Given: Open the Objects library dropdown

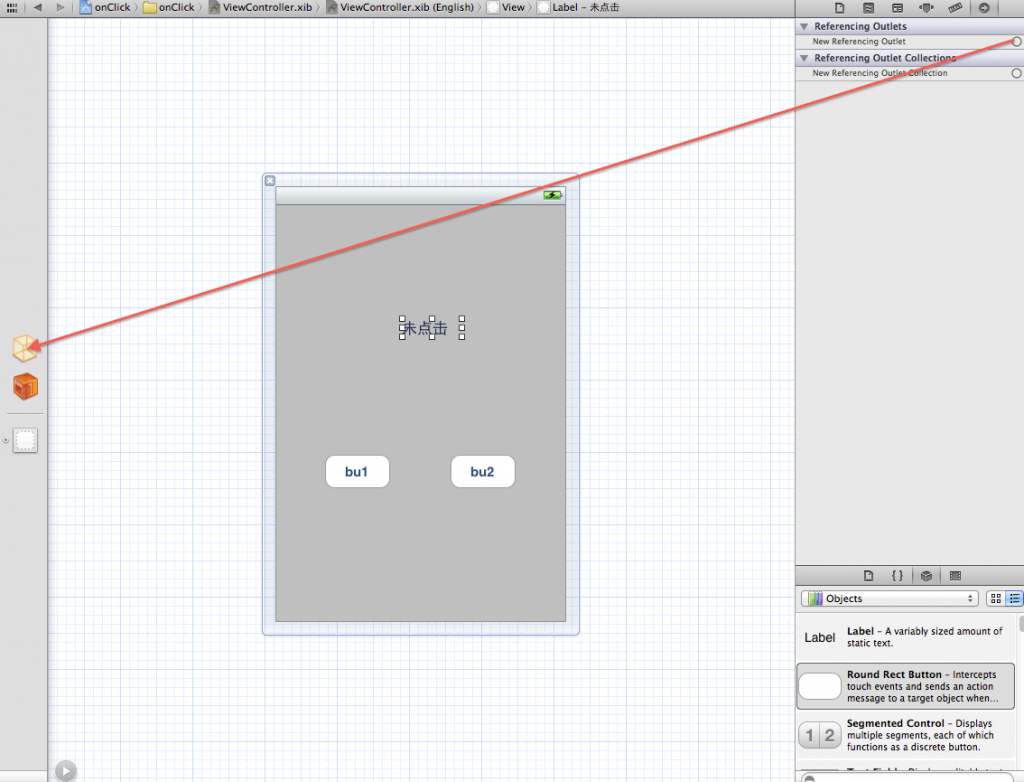Looking at the screenshot, I should (889, 598).
